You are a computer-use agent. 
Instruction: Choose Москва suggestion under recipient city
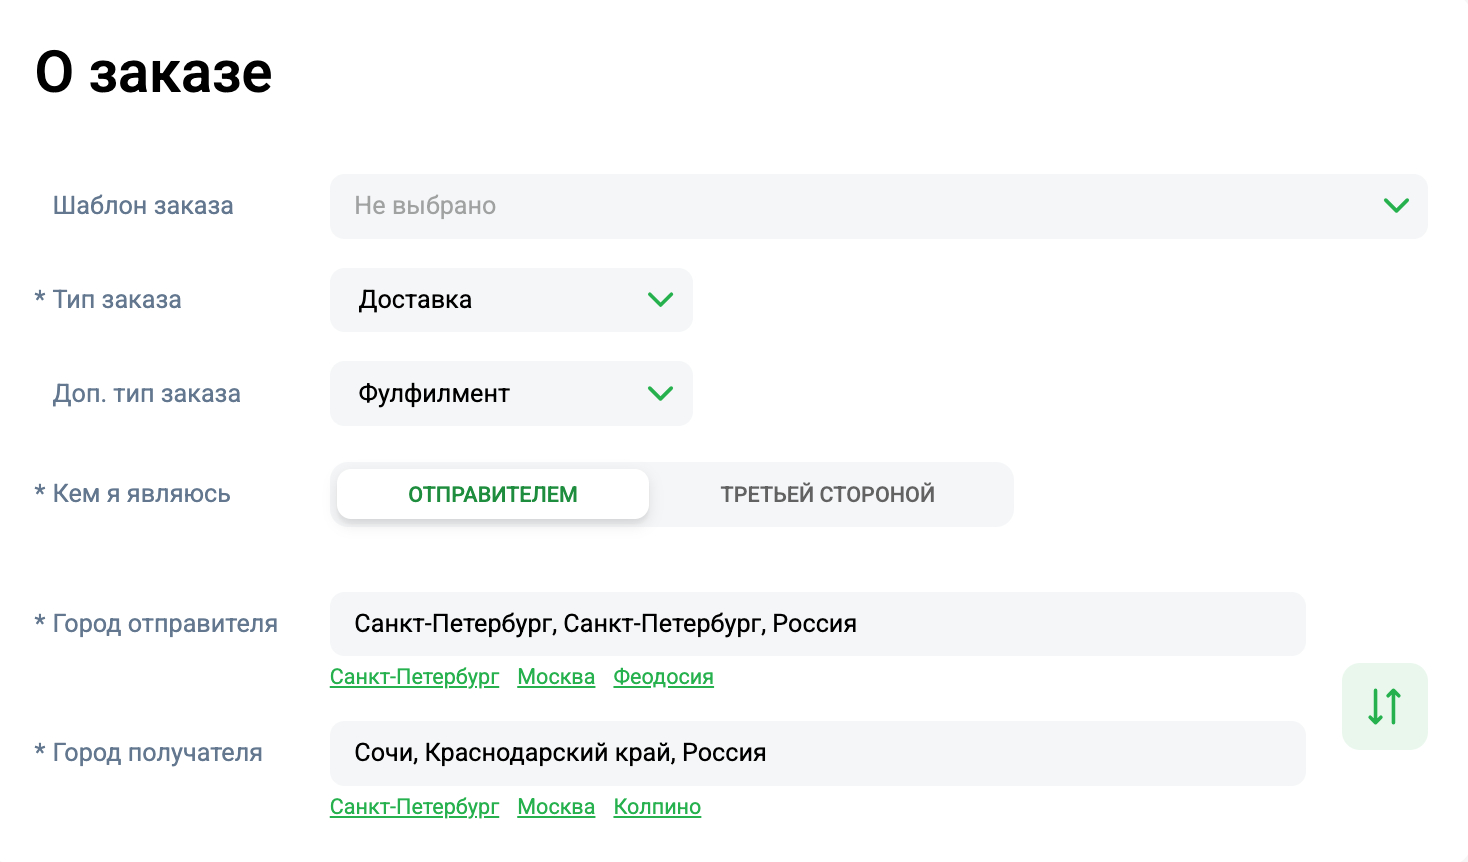click(x=556, y=807)
